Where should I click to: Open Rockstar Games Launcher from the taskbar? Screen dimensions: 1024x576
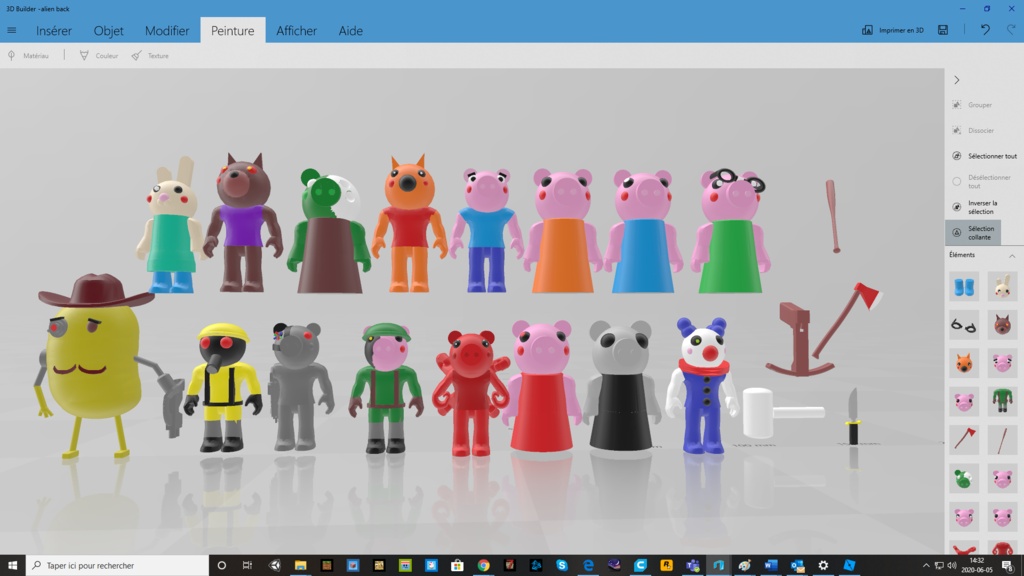point(666,565)
